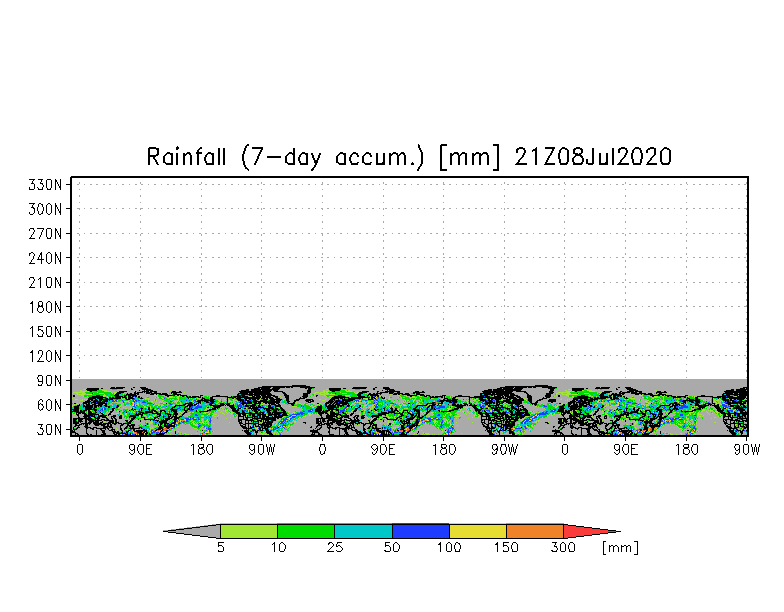This screenshot has width=784, height=612.
Task: Click the light green 5–10 mm legend swatch
Action: point(248,531)
